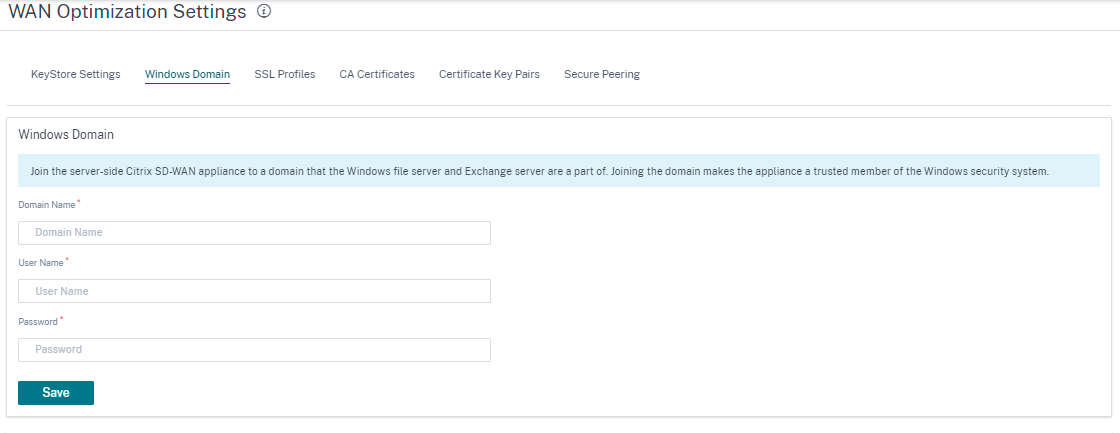Click the WAN Optimization Settings page title
Viewport: 1120px width, 433px height.
[127, 11]
